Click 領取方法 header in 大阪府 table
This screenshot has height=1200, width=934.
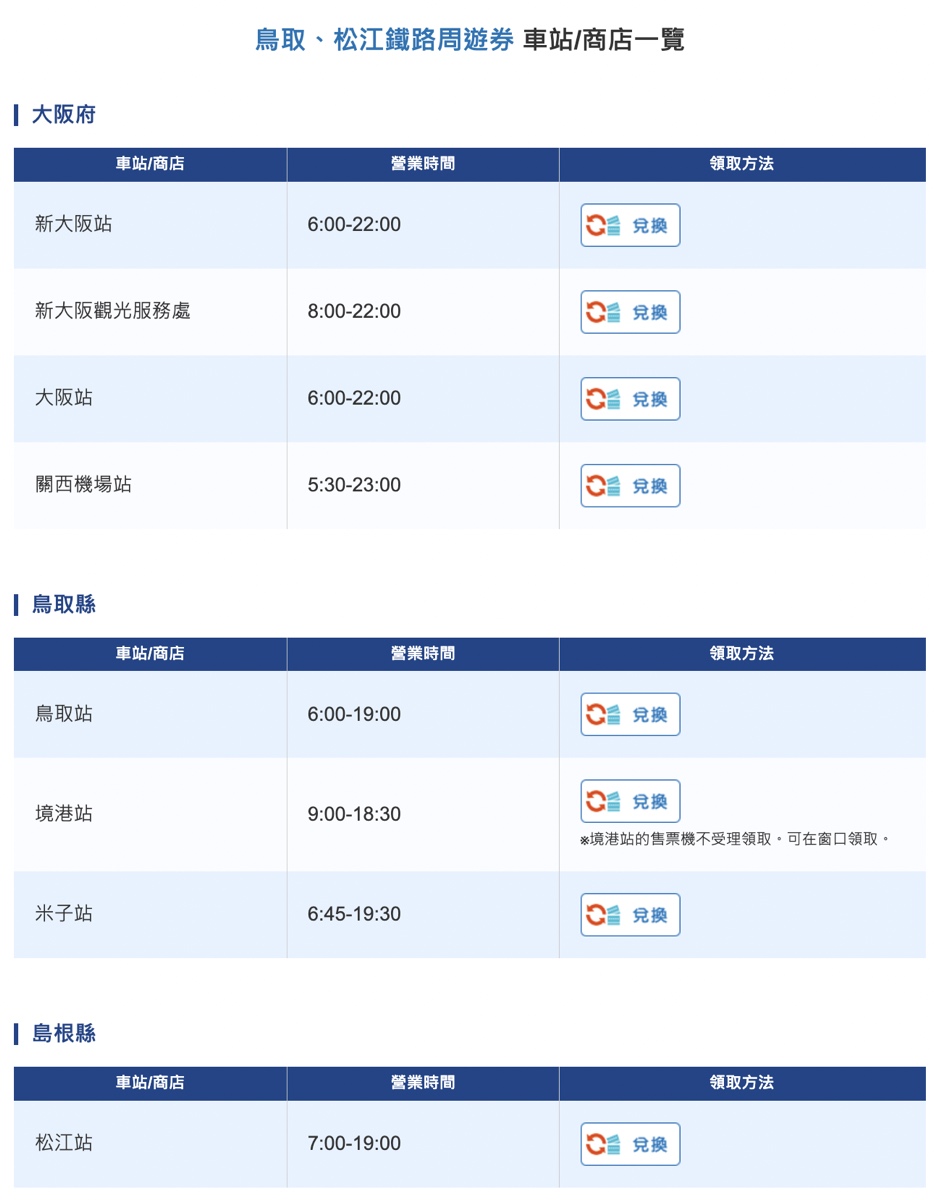pos(742,164)
